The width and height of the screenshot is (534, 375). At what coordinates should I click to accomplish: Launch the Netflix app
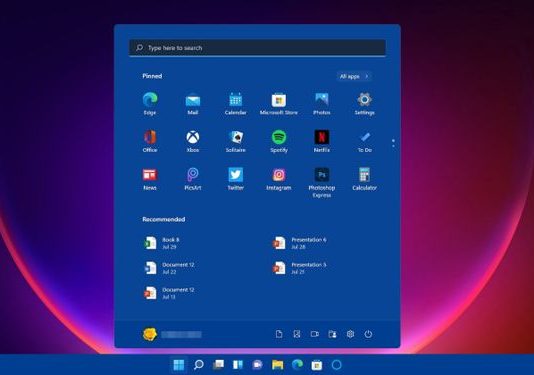[321, 141]
